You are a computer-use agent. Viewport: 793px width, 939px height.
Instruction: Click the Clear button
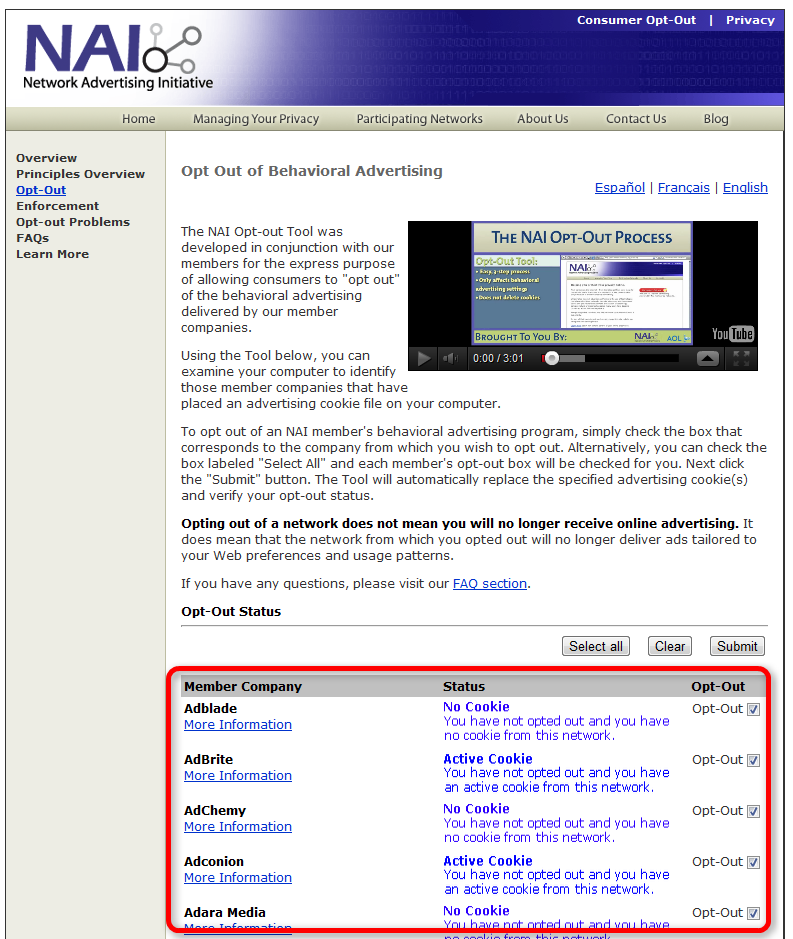pos(670,646)
